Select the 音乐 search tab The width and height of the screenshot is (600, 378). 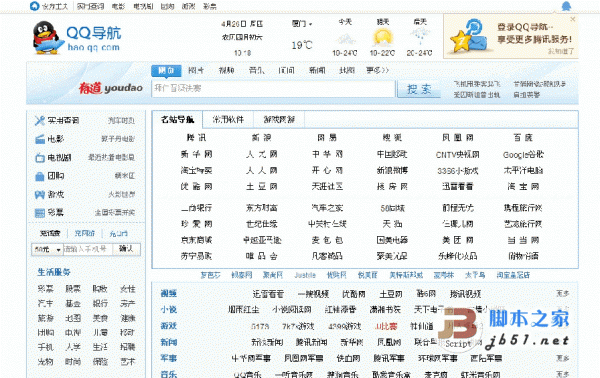[x=256, y=70]
